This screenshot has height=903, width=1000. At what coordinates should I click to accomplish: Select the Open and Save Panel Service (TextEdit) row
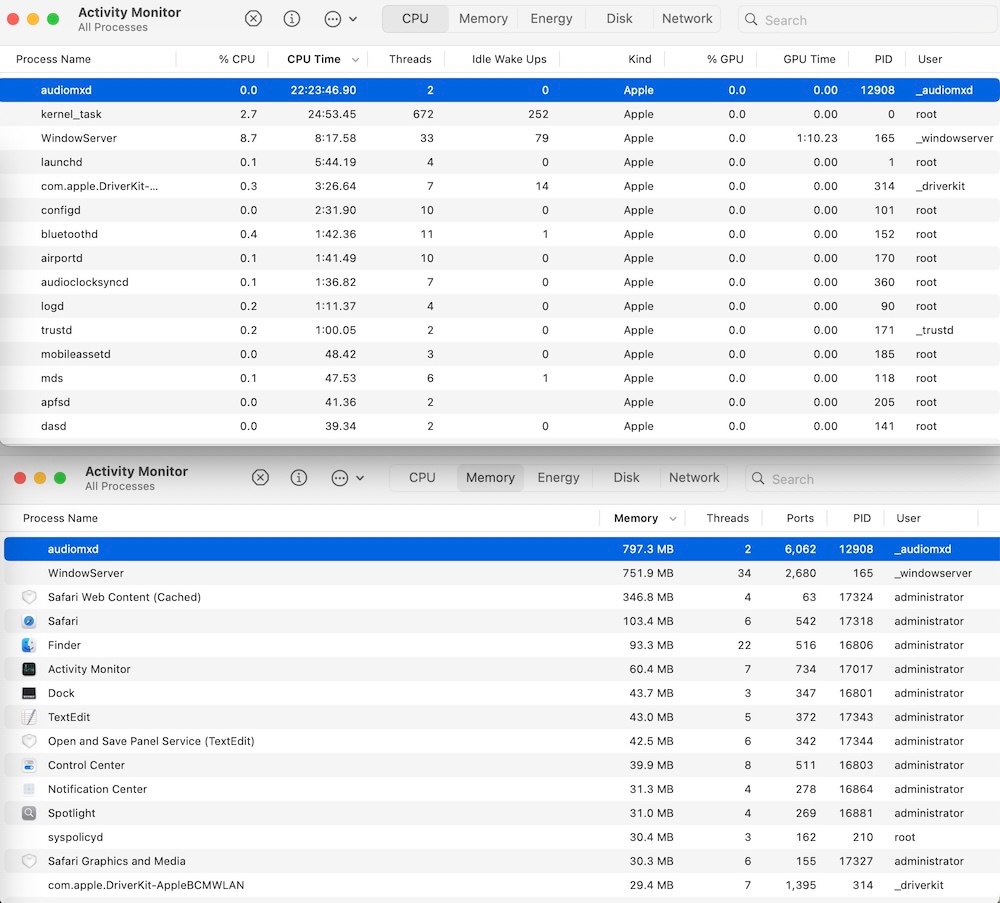click(x=502, y=741)
